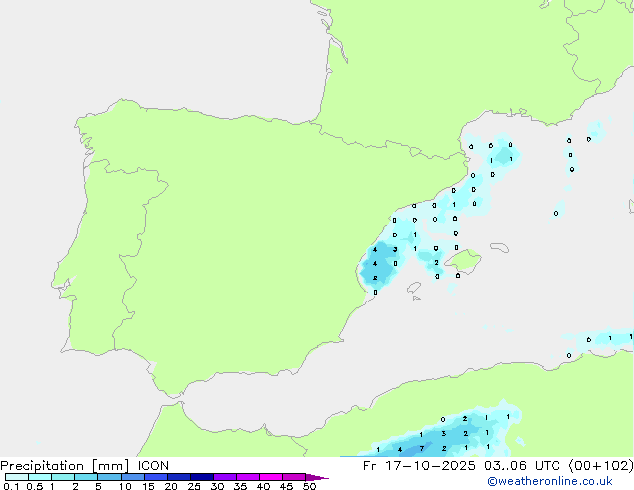
Task: Click the 25 to 30 navy legend swatch
Action: pos(201,477)
